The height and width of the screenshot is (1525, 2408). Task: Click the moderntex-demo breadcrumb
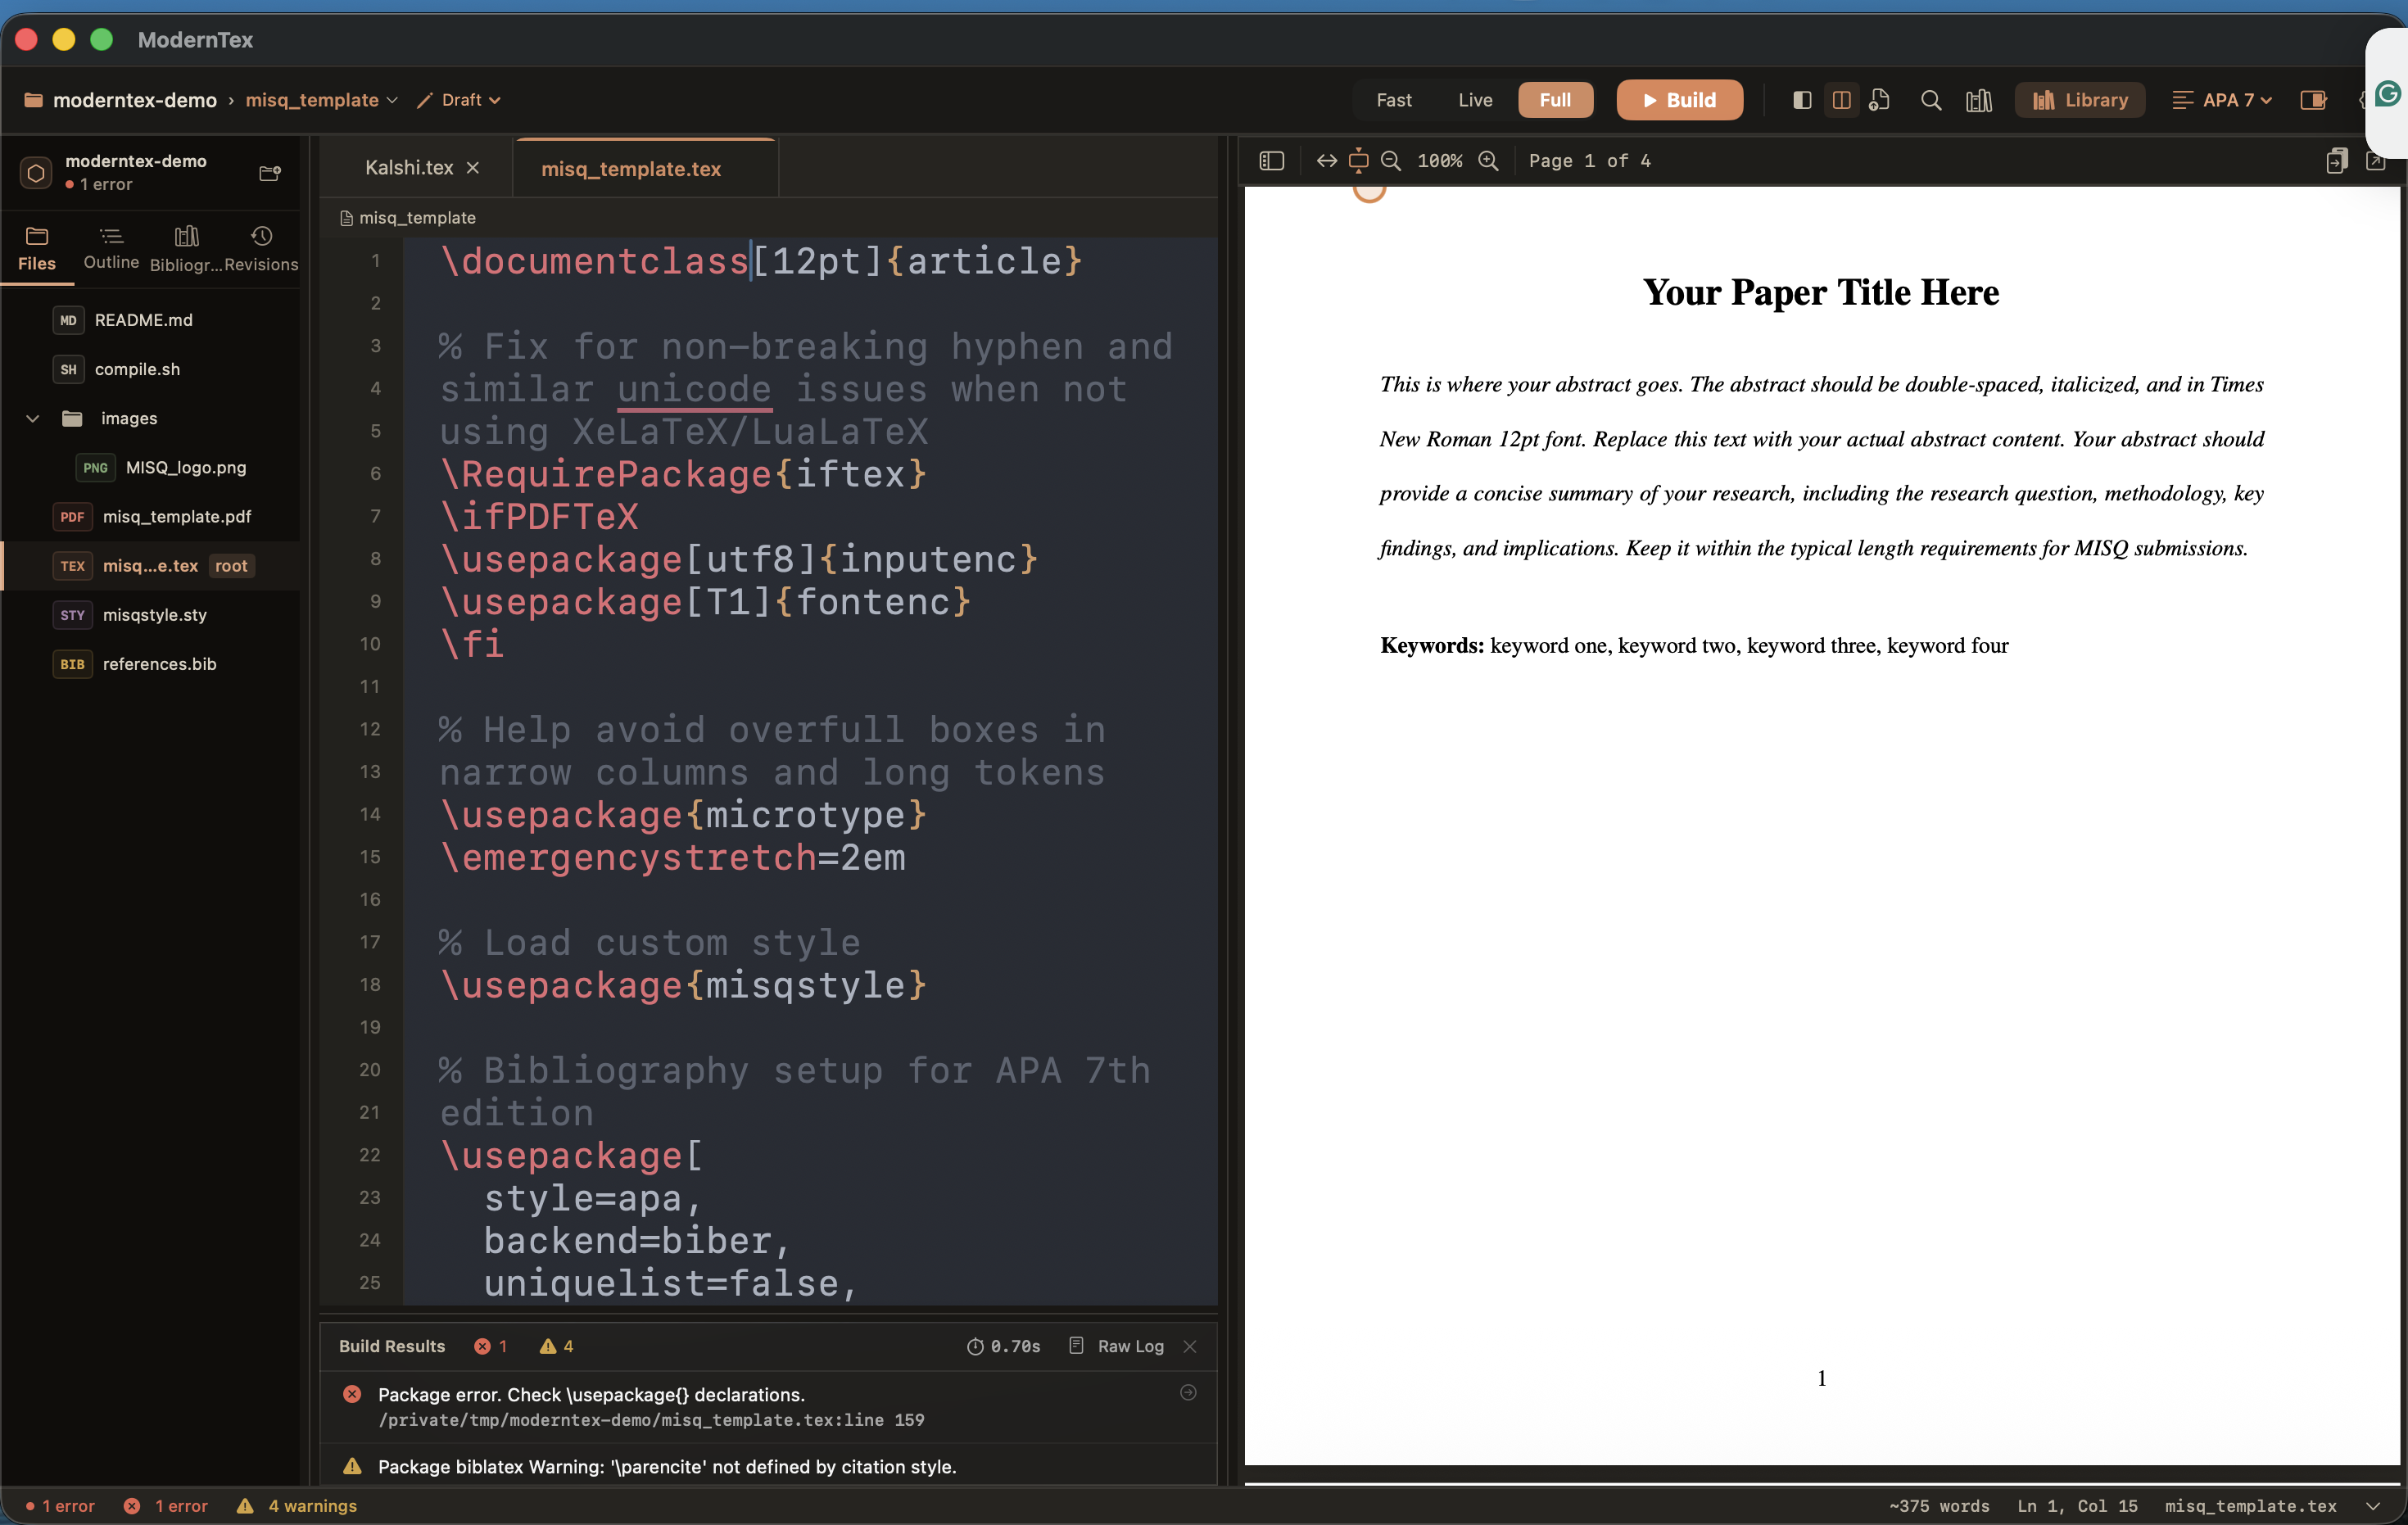[x=134, y=100]
